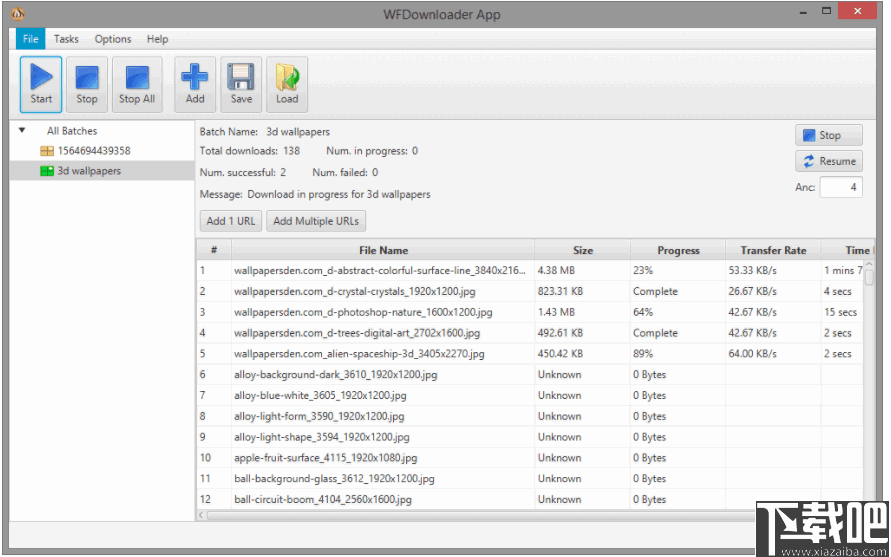Screen dimensions: 891x557
Task: Click the Add Multiple URLs button
Action: pyautogui.click(x=316, y=221)
